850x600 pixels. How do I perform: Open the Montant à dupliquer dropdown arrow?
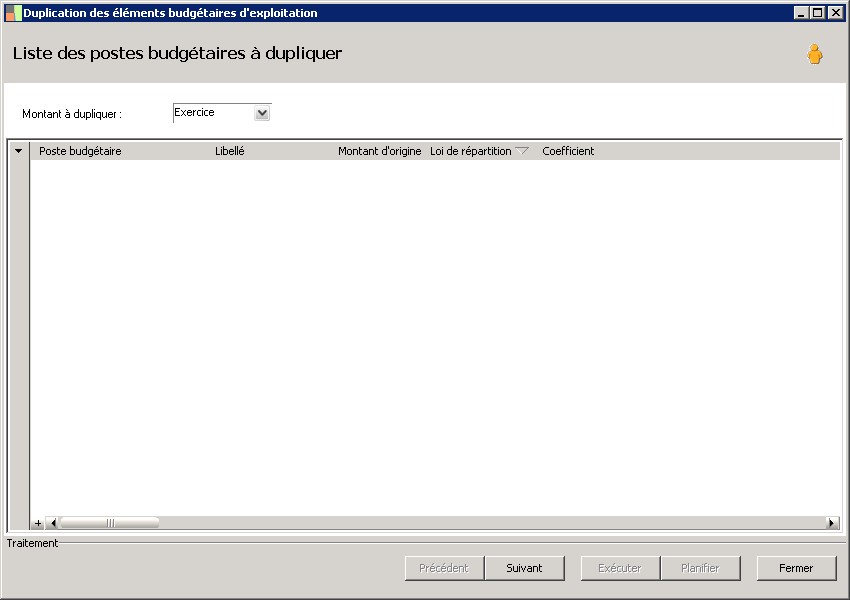pyautogui.click(x=262, y=113)
